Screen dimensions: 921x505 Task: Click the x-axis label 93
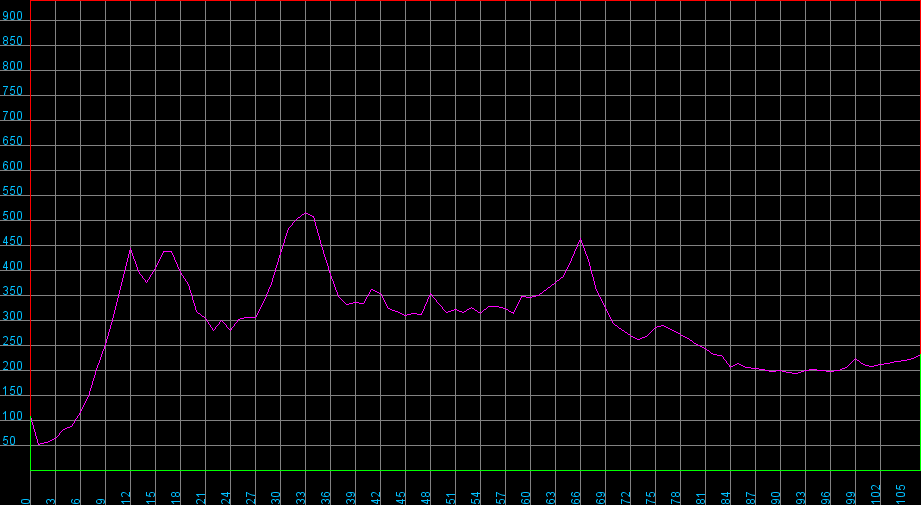point(801,498)
